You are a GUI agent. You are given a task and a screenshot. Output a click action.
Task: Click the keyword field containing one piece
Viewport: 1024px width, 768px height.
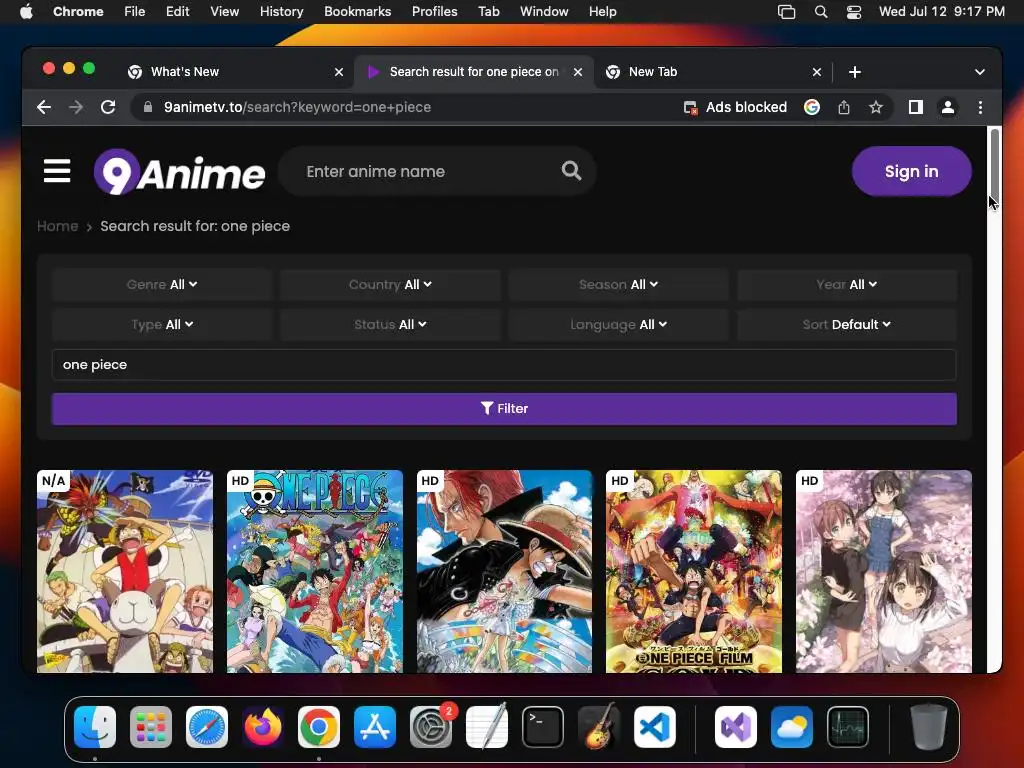(504, 365)
